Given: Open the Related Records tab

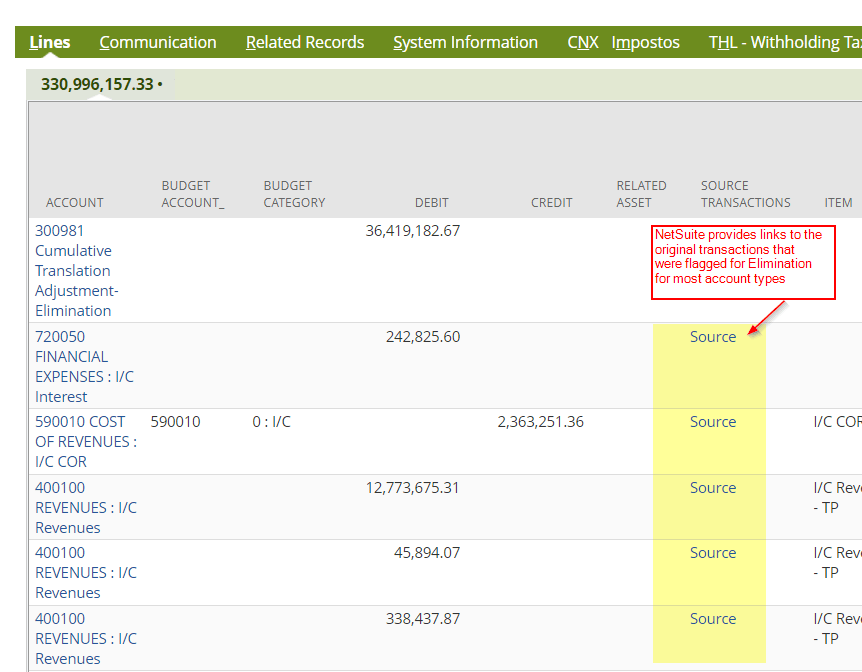Looking at the screenshot, I should (x=305, y=42).
